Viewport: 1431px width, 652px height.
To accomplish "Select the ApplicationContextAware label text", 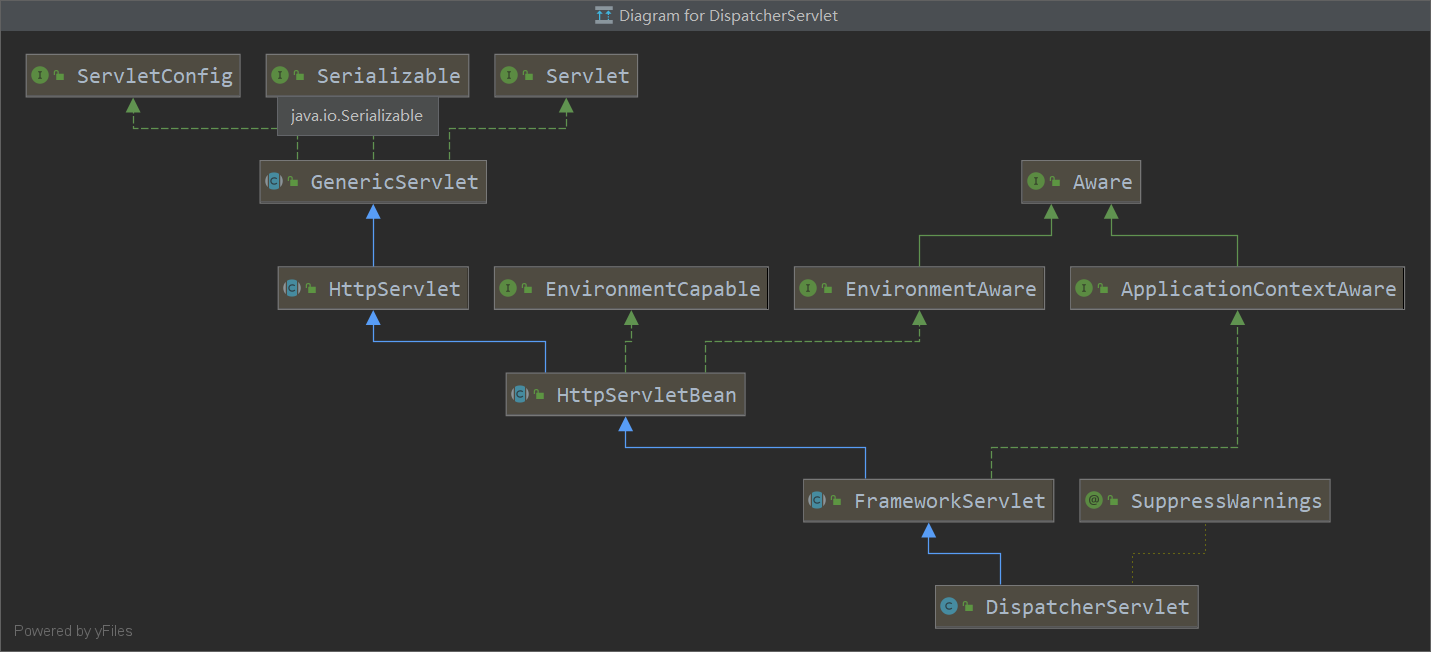I will point(1258,289).
